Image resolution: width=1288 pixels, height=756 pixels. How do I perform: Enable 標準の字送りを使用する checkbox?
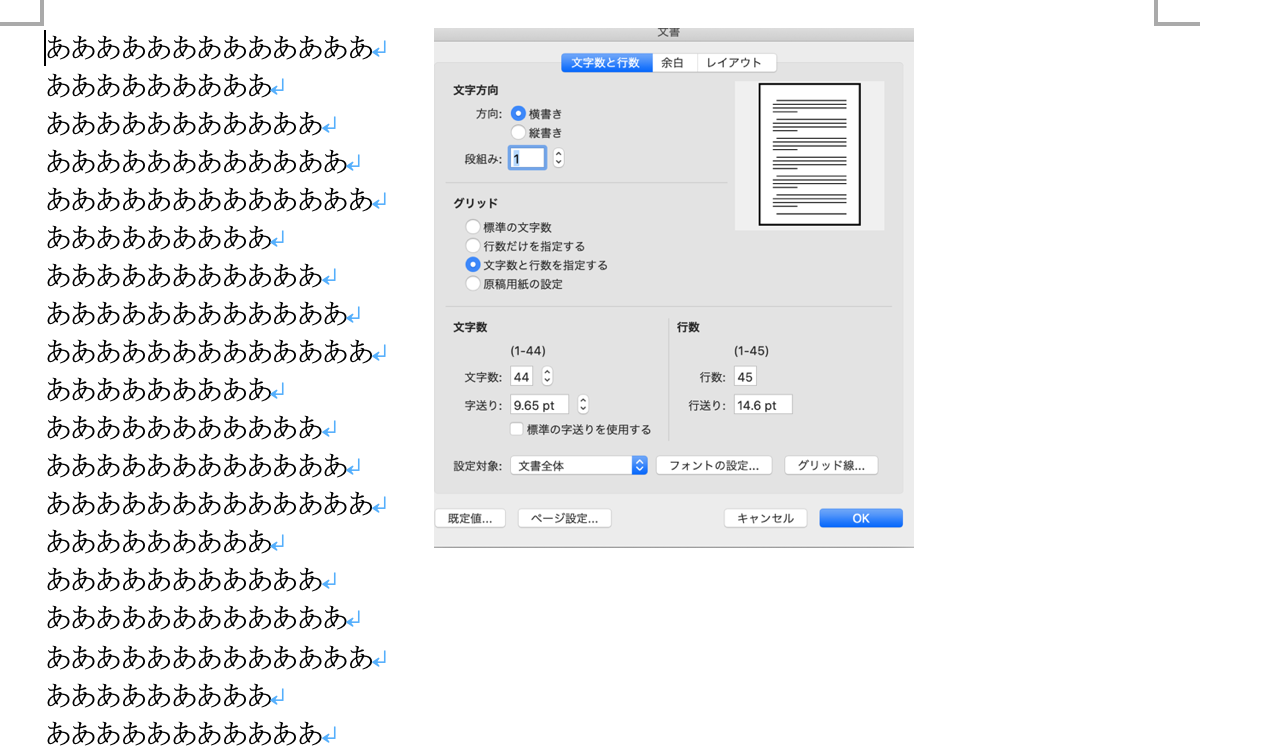(516, 429)
